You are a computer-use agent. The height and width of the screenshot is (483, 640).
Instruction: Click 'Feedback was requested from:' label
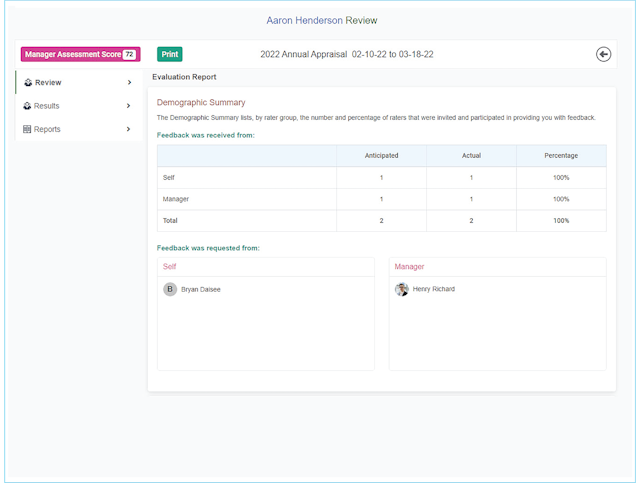pos(208,248)
